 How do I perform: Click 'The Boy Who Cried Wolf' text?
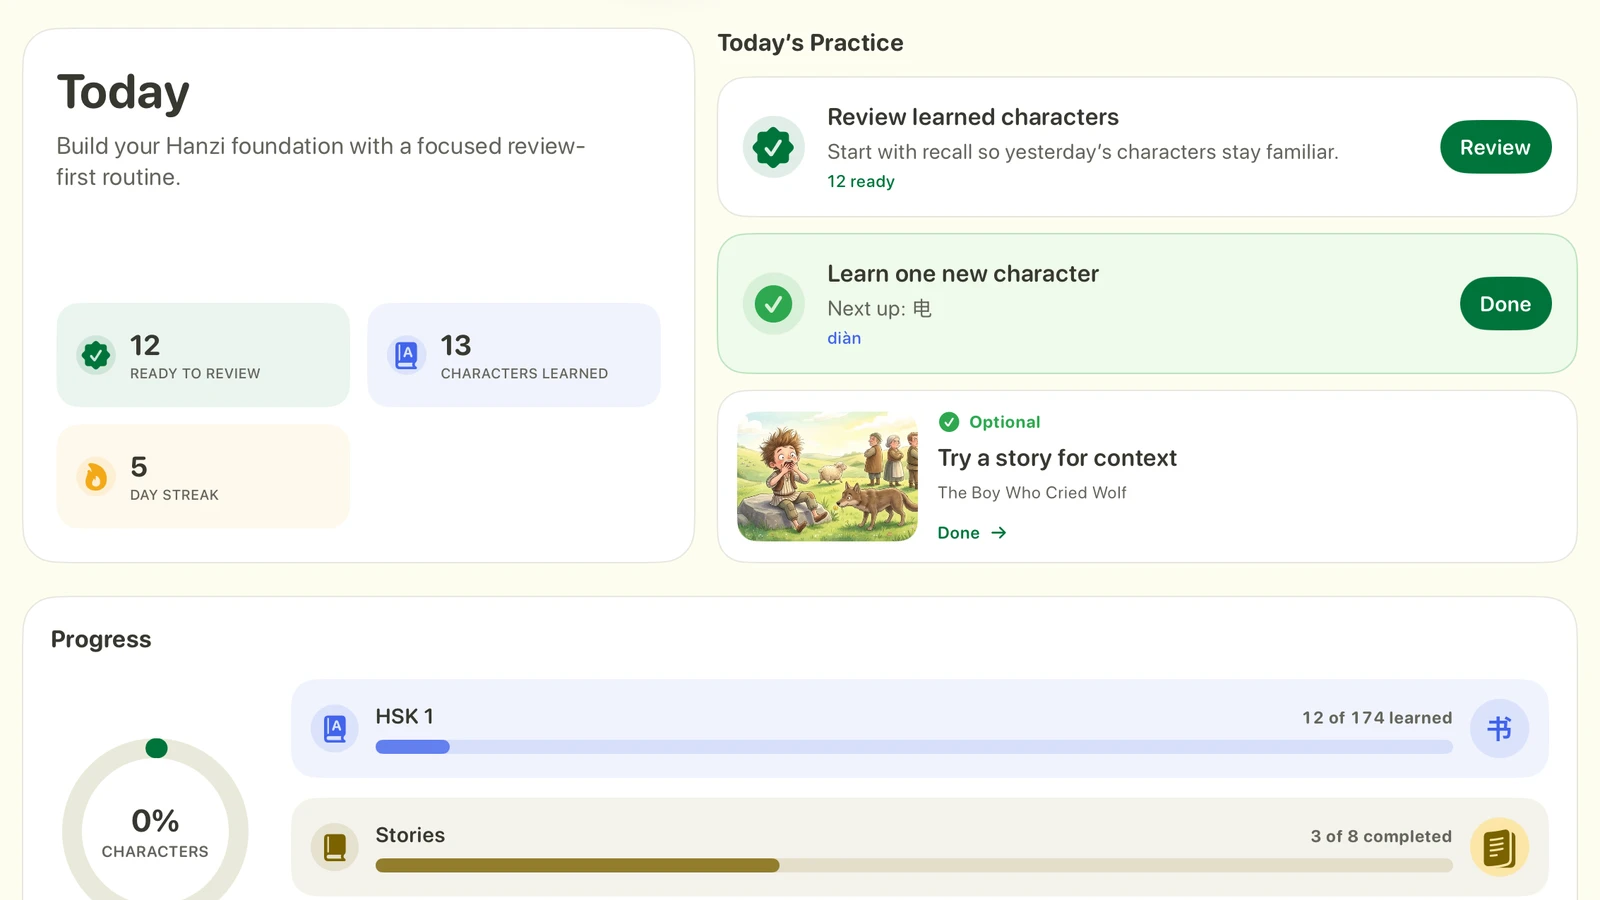(x=1032, y=493)
